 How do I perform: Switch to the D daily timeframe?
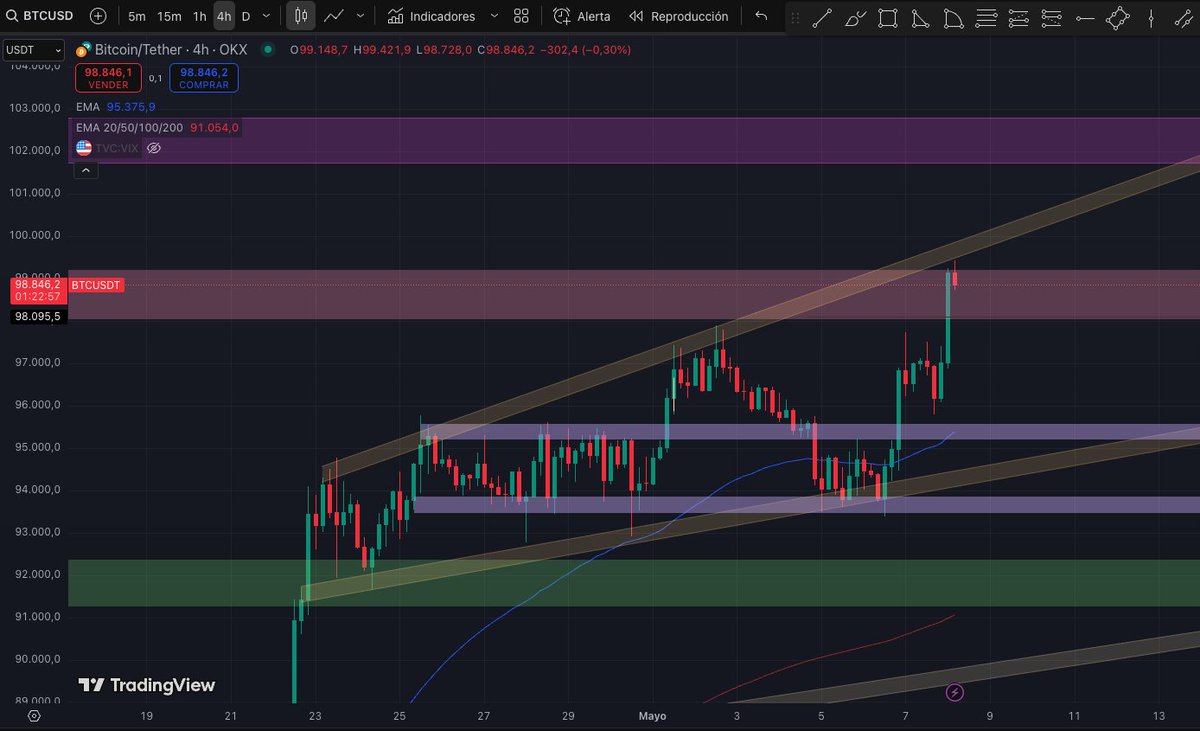pyautogui.click(x=246, y=16)
